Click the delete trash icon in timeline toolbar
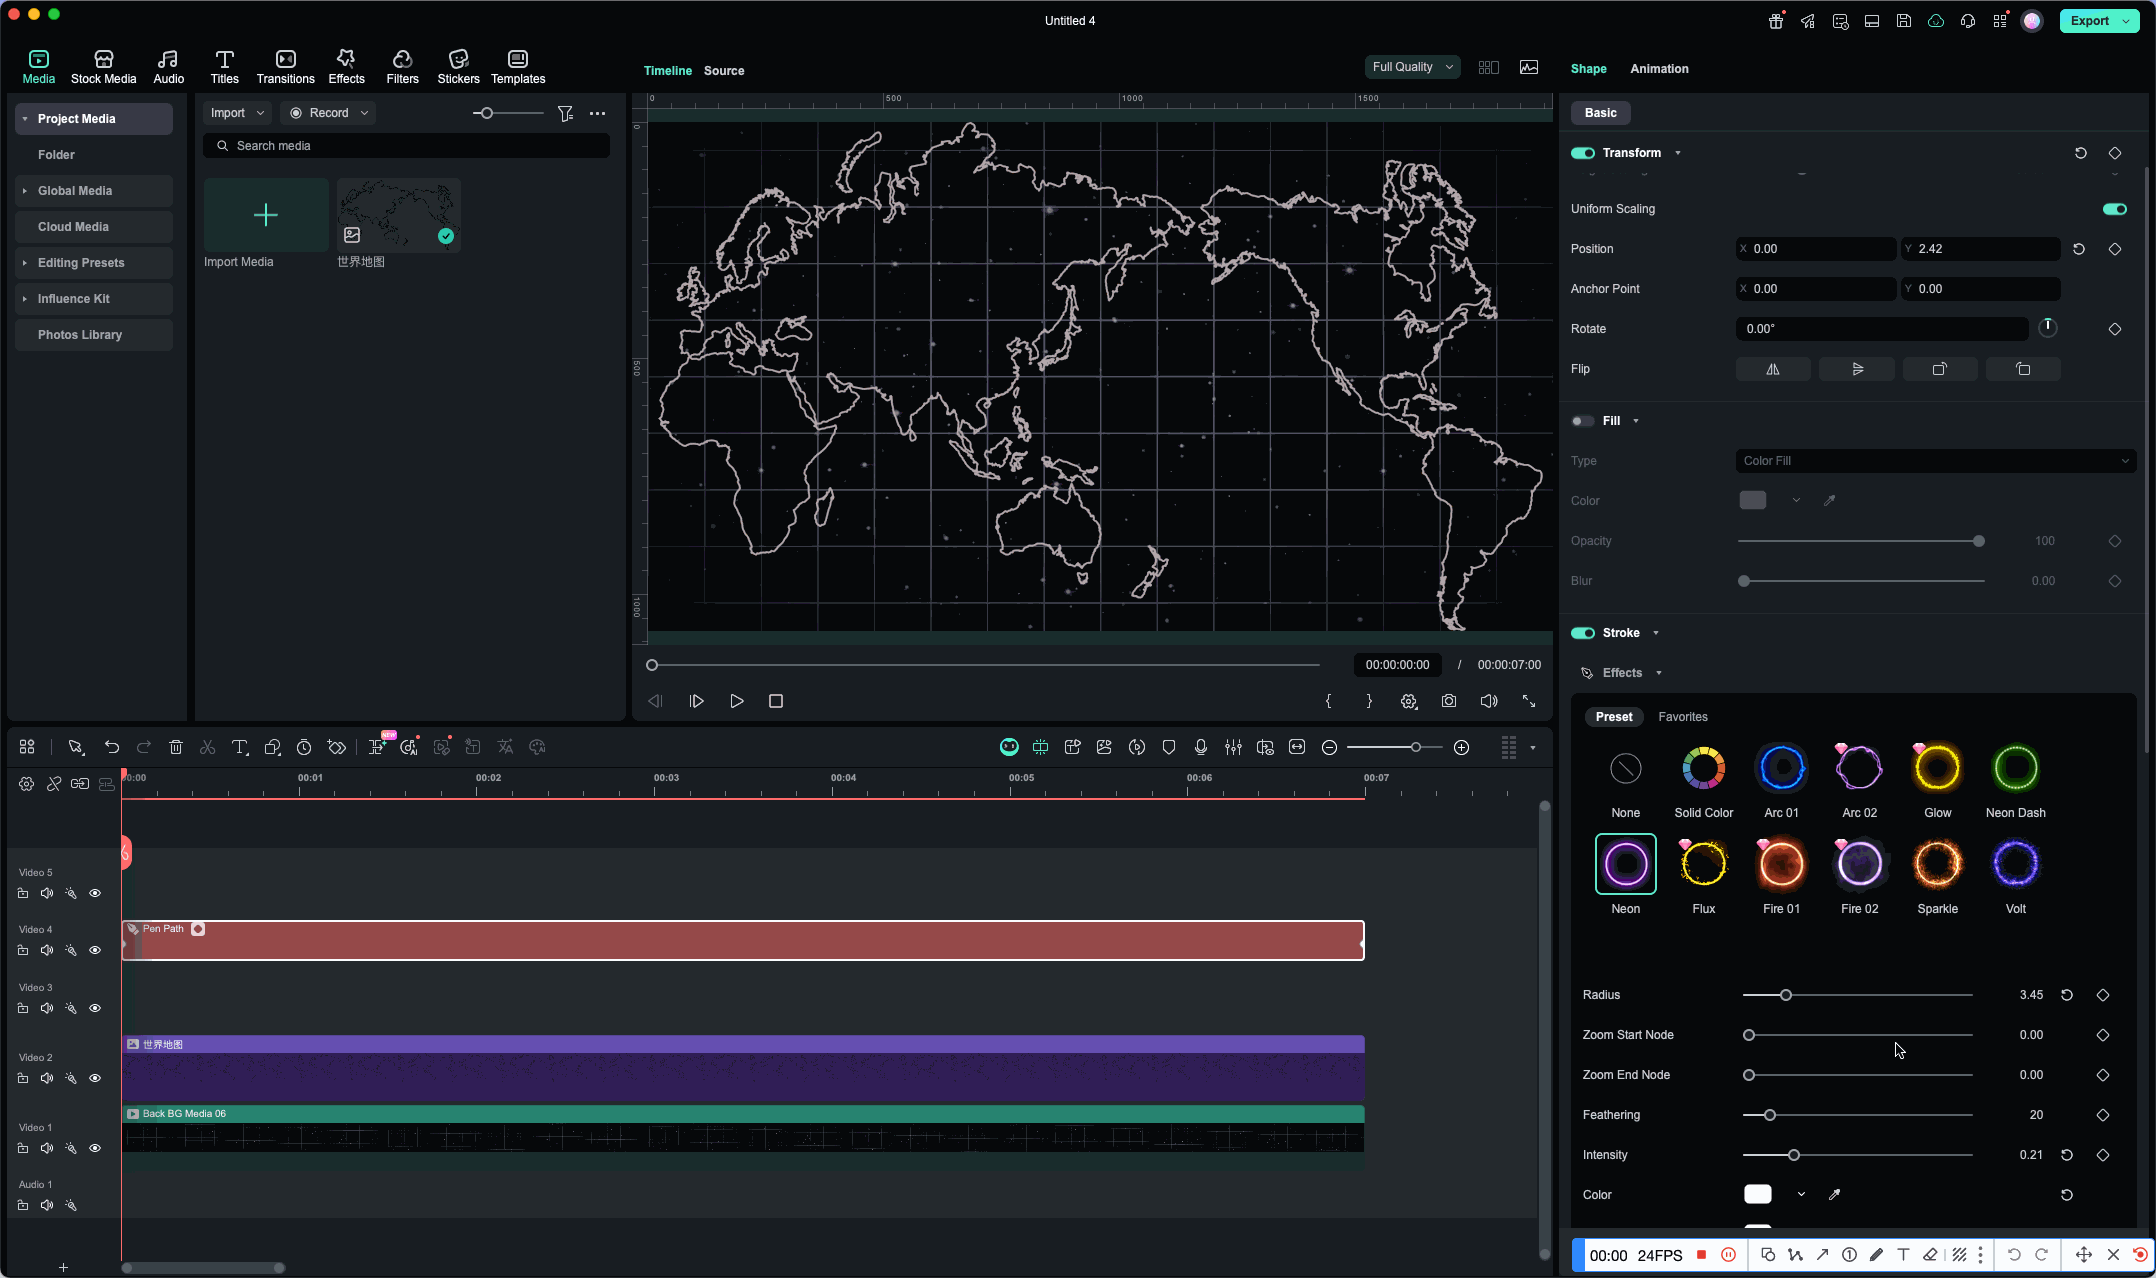2156x1278 pixels. coord(176,747)
